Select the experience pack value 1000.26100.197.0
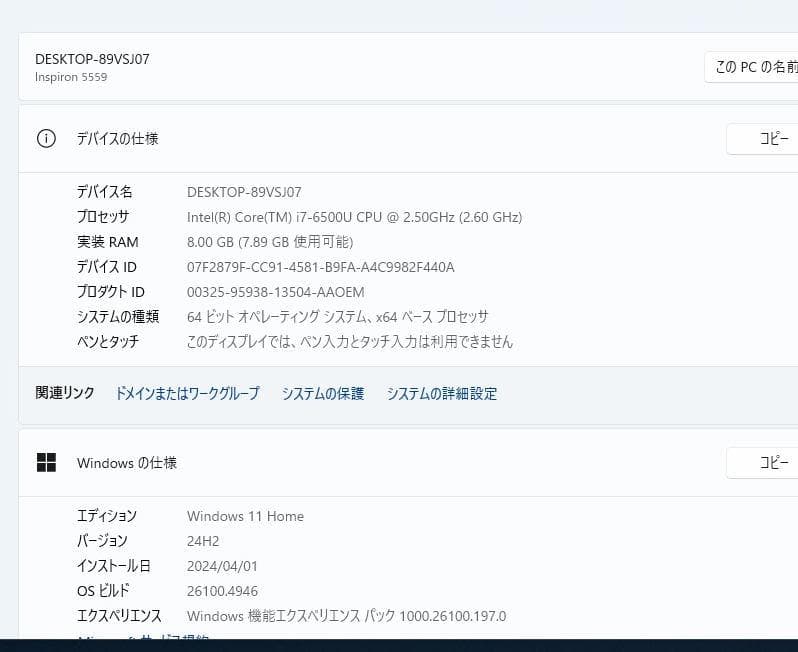The width and height of the screenshot is (798, 652). click(x=347, y=616)
